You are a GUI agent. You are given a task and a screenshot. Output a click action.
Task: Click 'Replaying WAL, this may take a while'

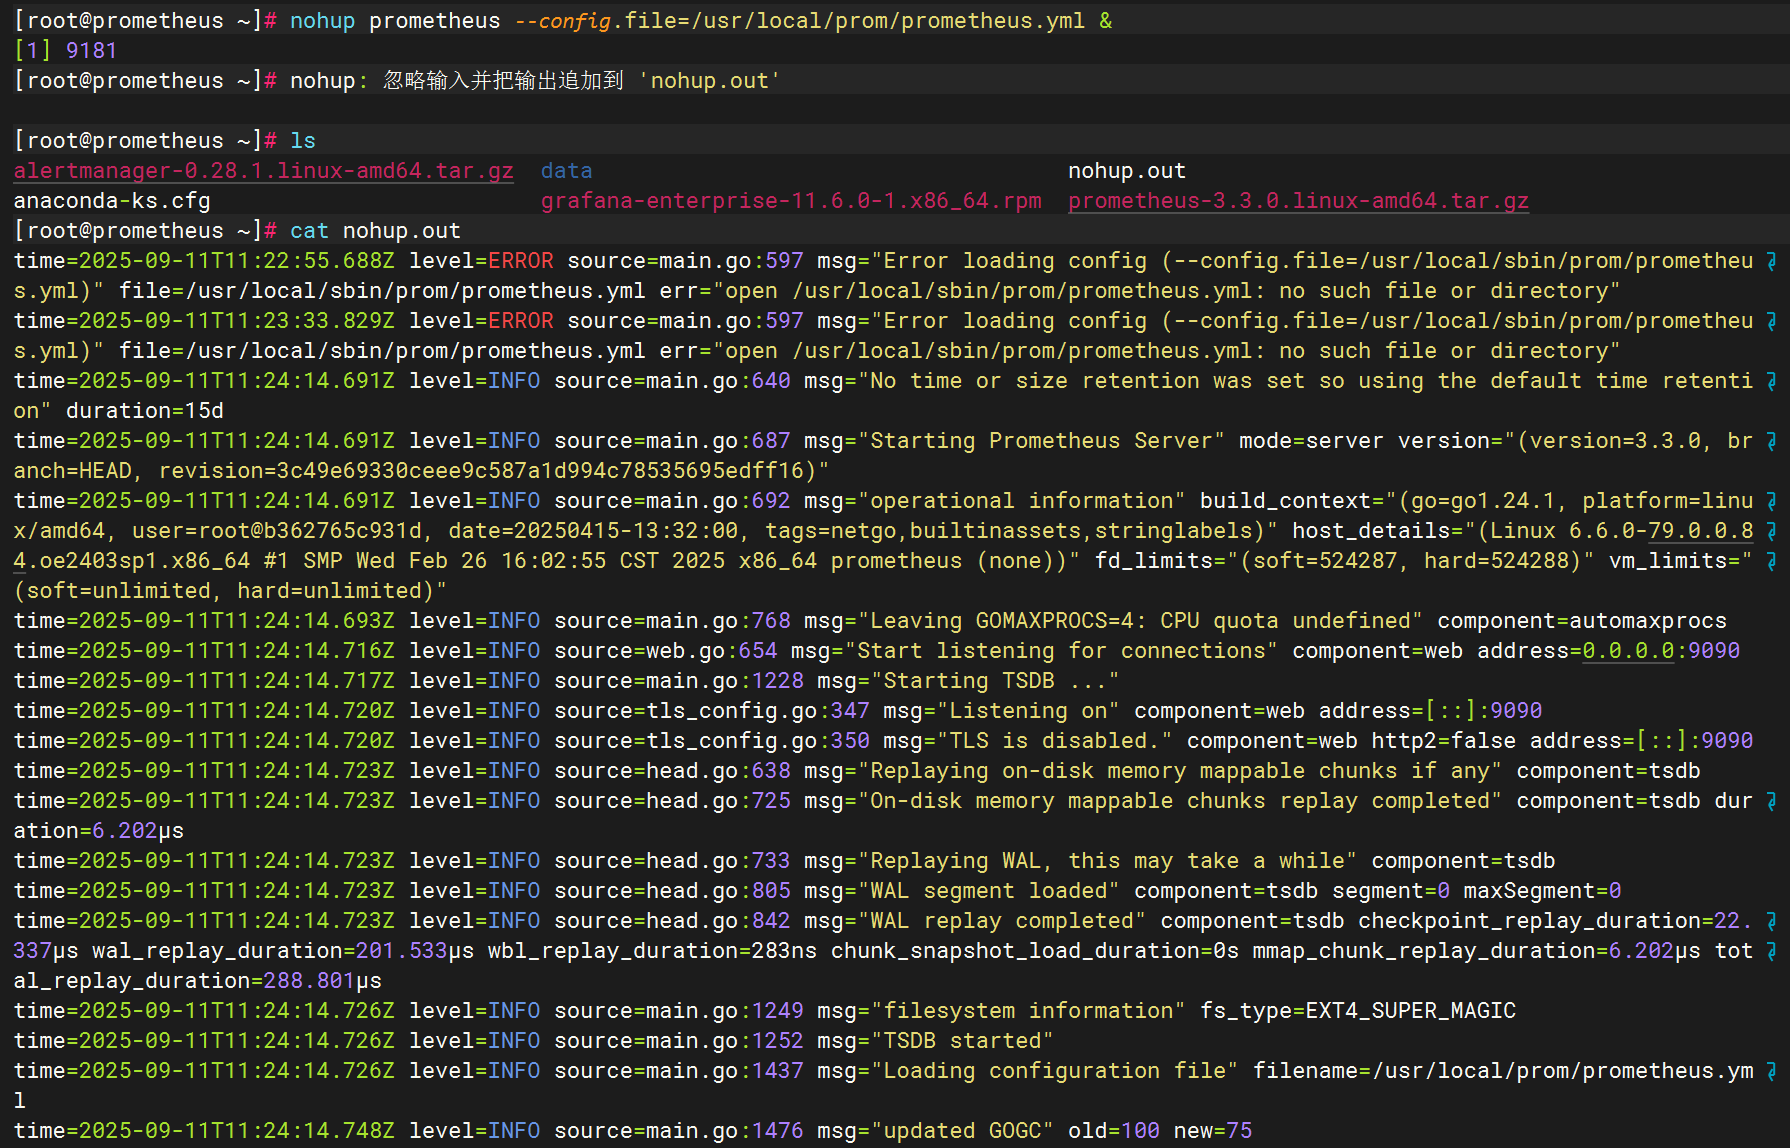[x=1107, y=861]
